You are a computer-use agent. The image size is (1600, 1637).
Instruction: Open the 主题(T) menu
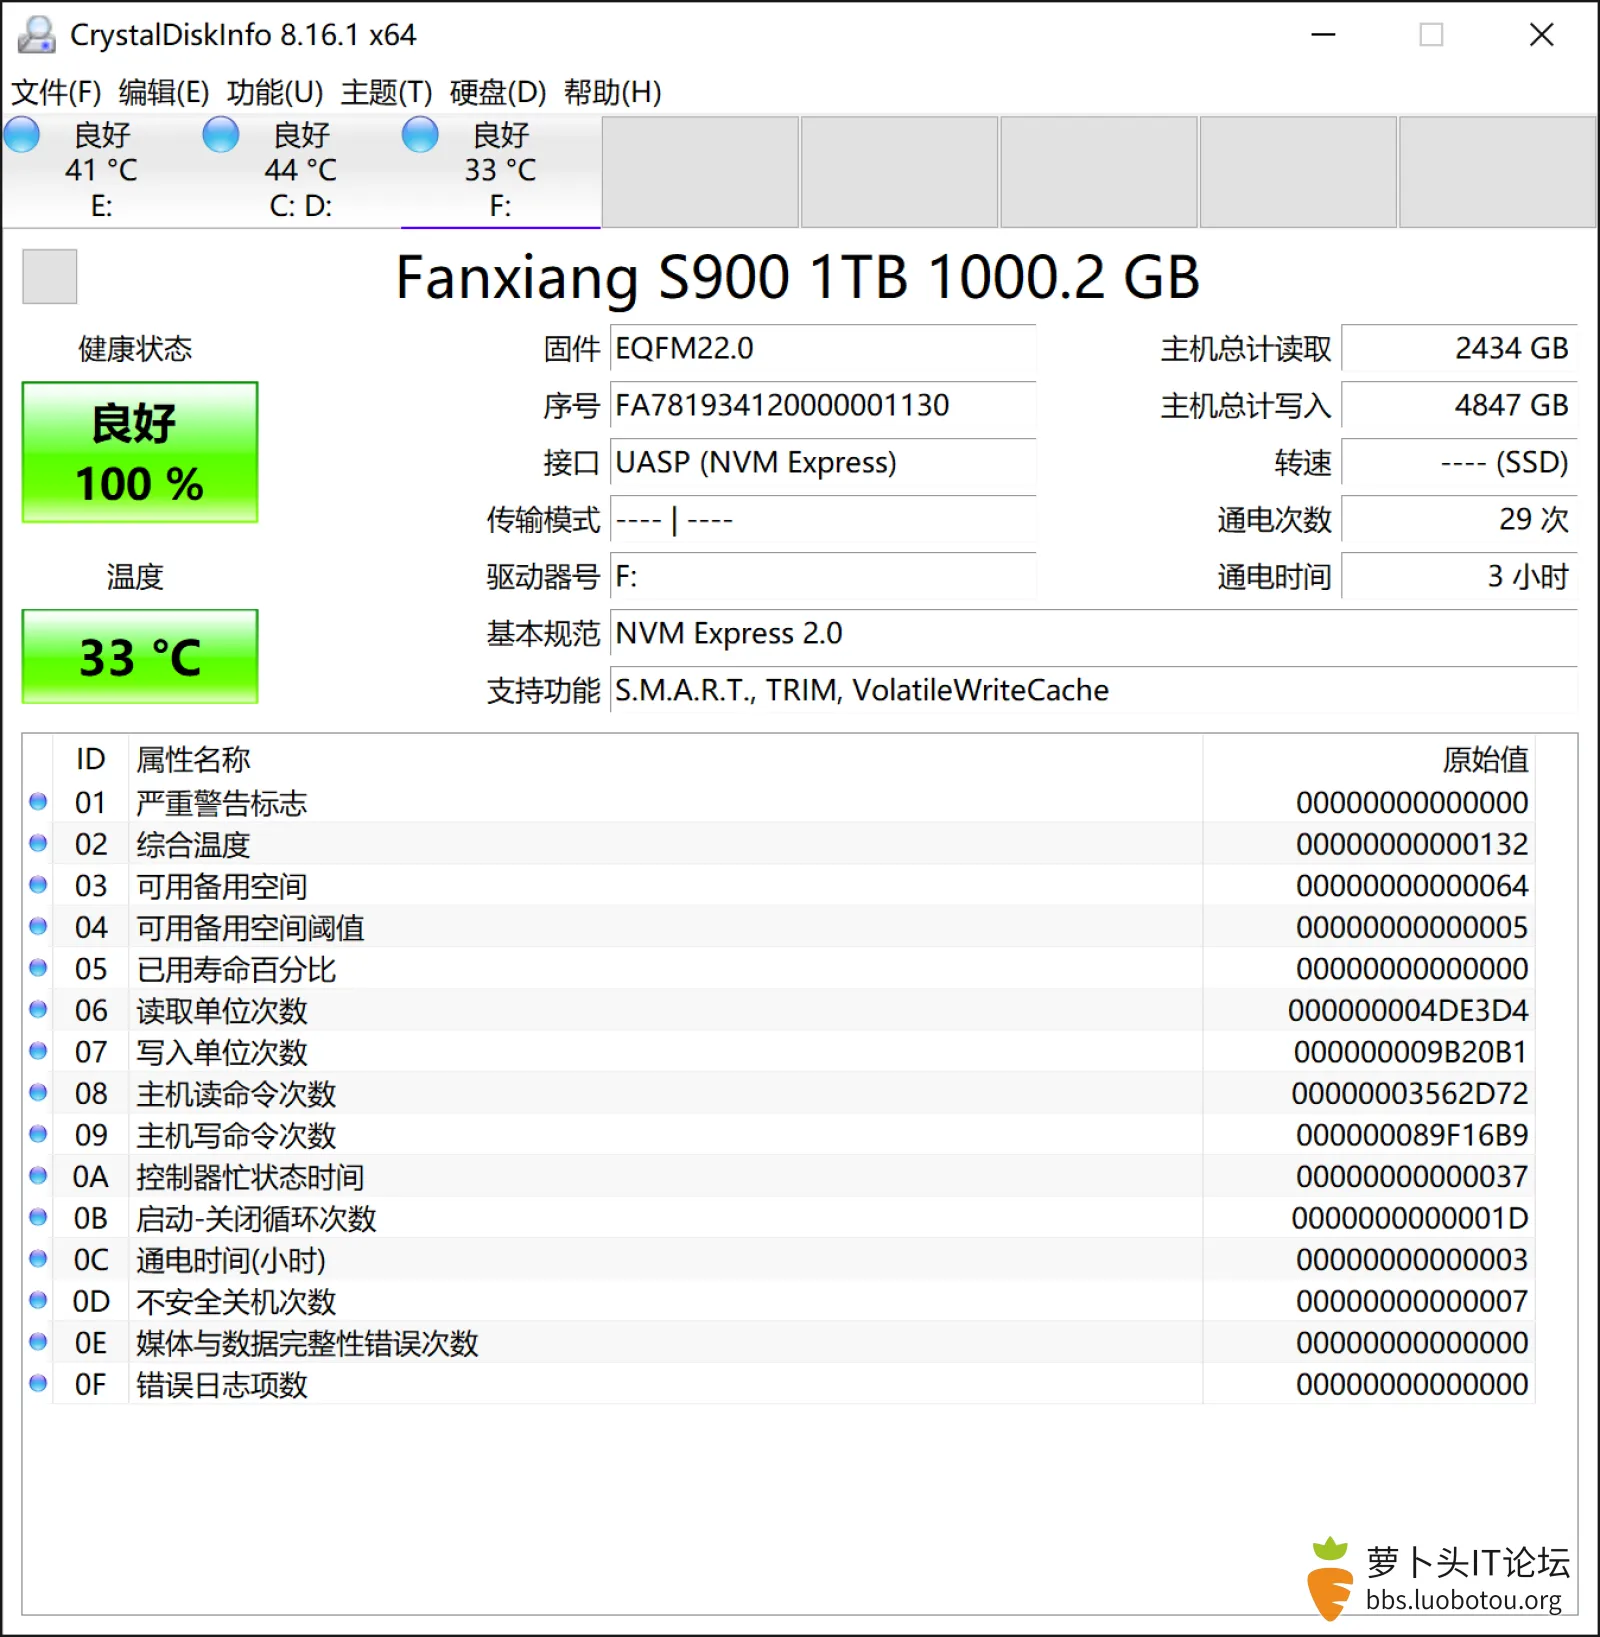(x=386, y=93)
